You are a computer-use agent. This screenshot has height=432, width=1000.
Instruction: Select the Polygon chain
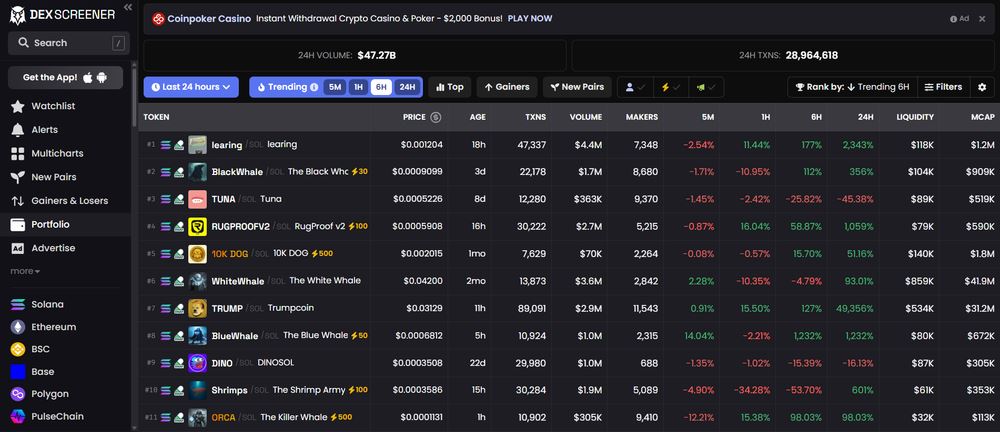50,394
